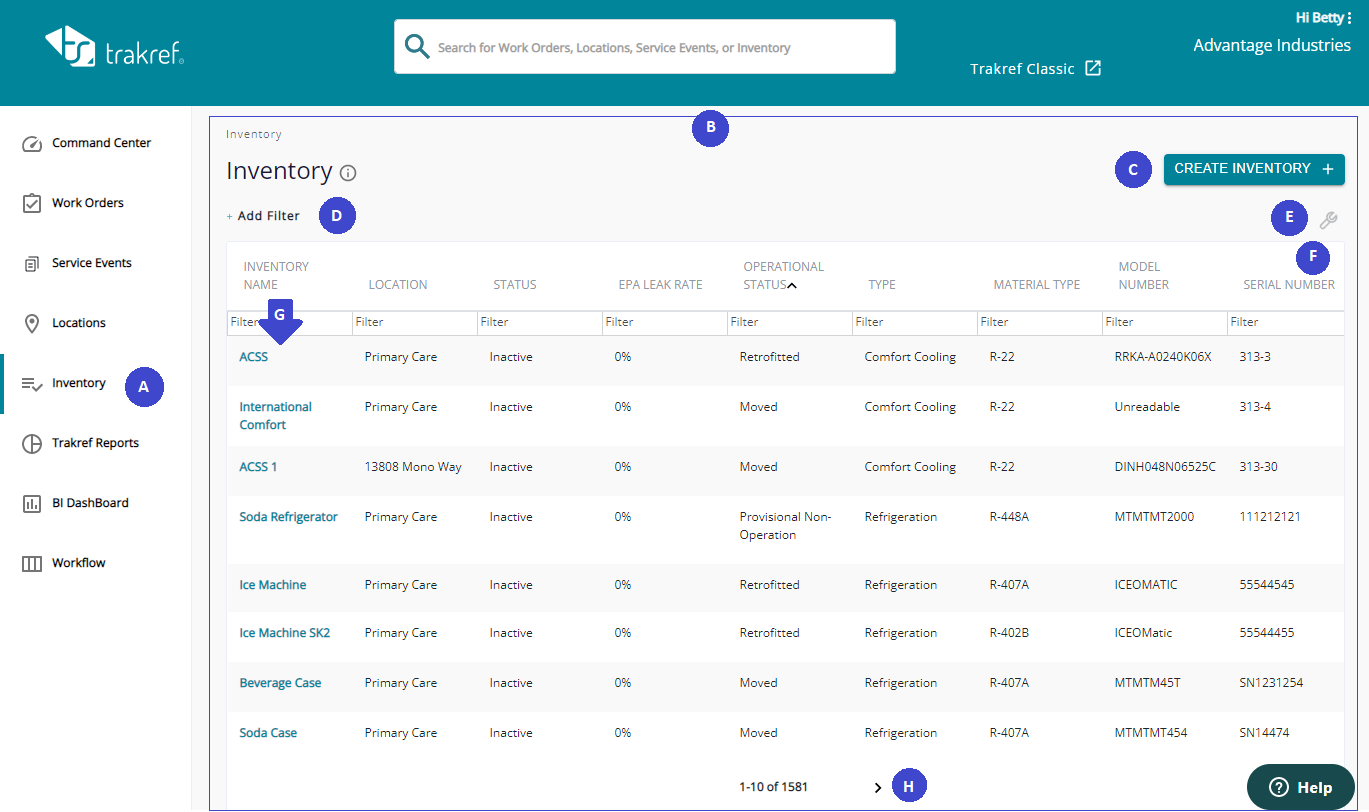Screen dimensions: 1369x812
Task: Click the Command Center gauge icon
Action: [32, 143]
